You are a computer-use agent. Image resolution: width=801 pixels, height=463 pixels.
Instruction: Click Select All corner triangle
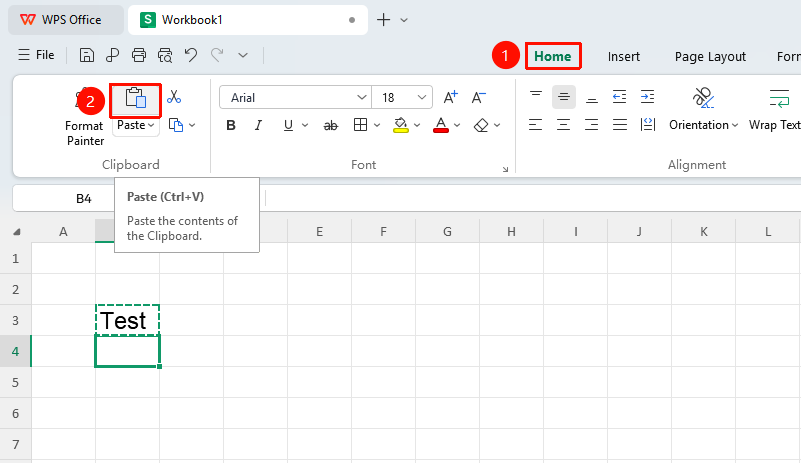pyautogui.click(x=16, y=232)
